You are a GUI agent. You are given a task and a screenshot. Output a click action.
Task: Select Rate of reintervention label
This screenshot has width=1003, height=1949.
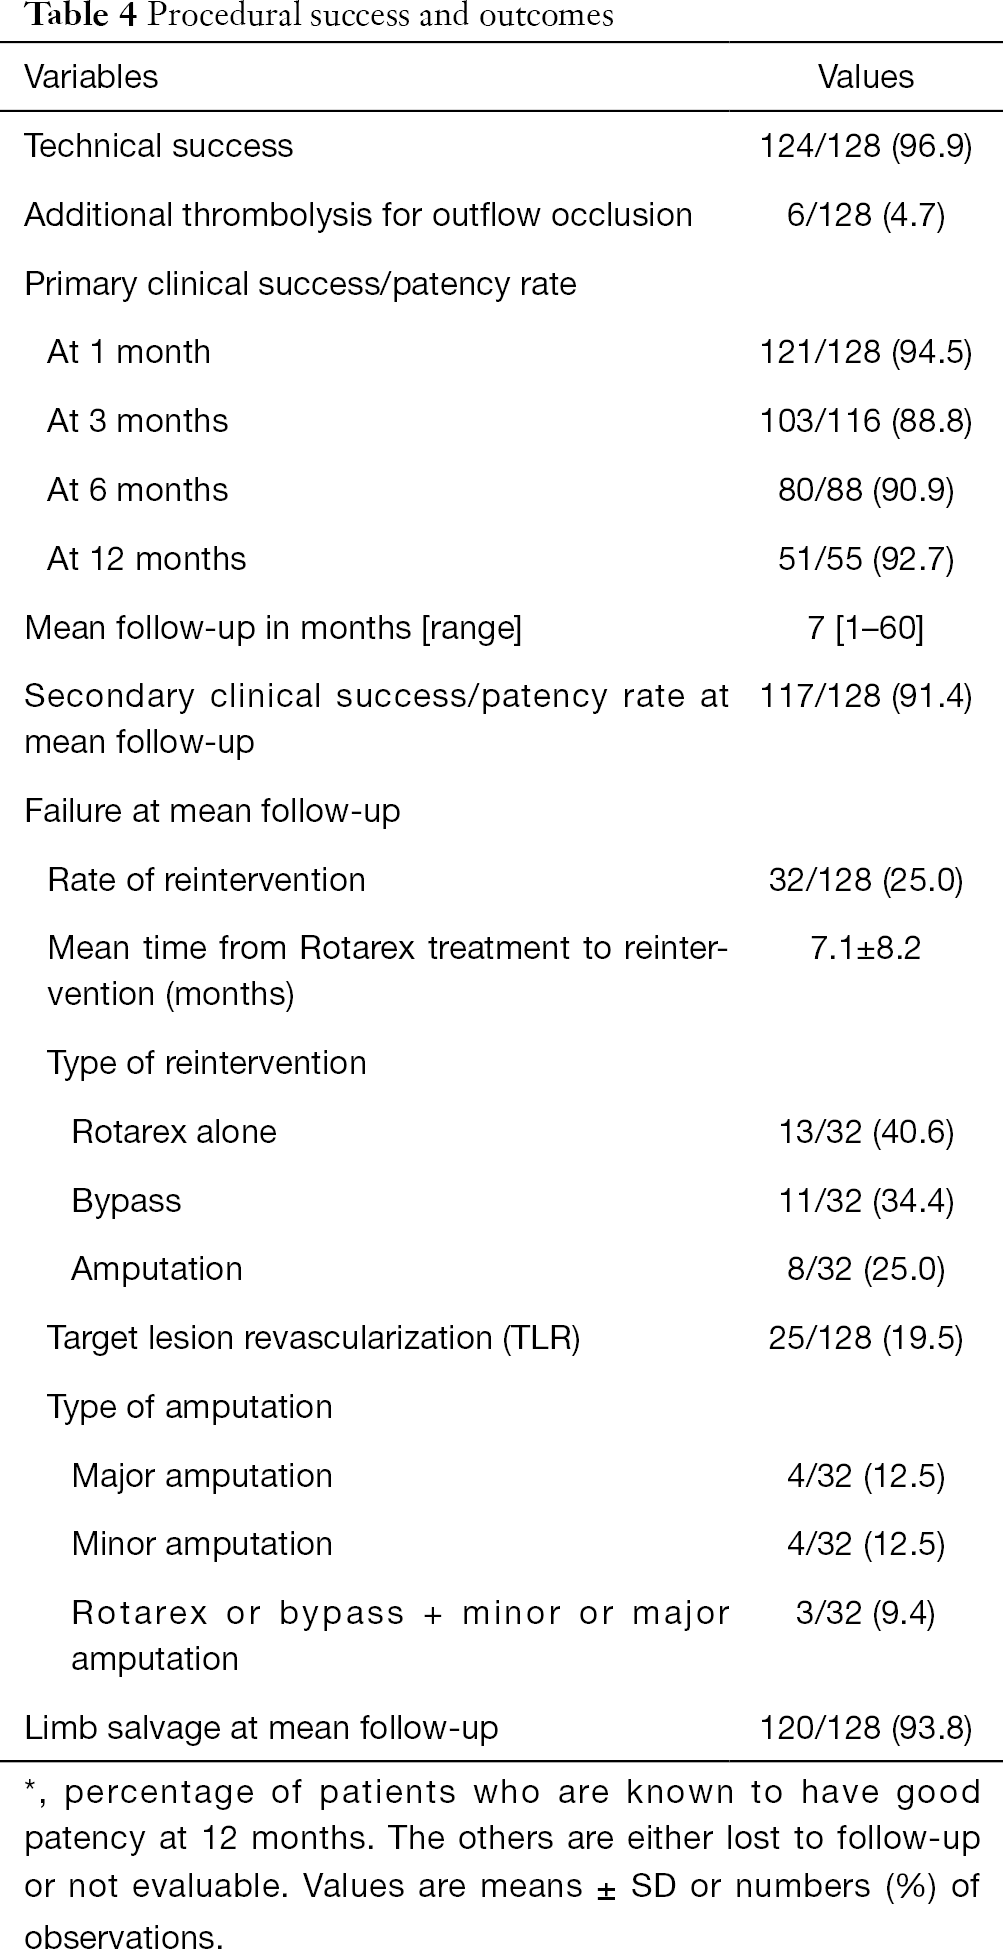click(206, 880)
